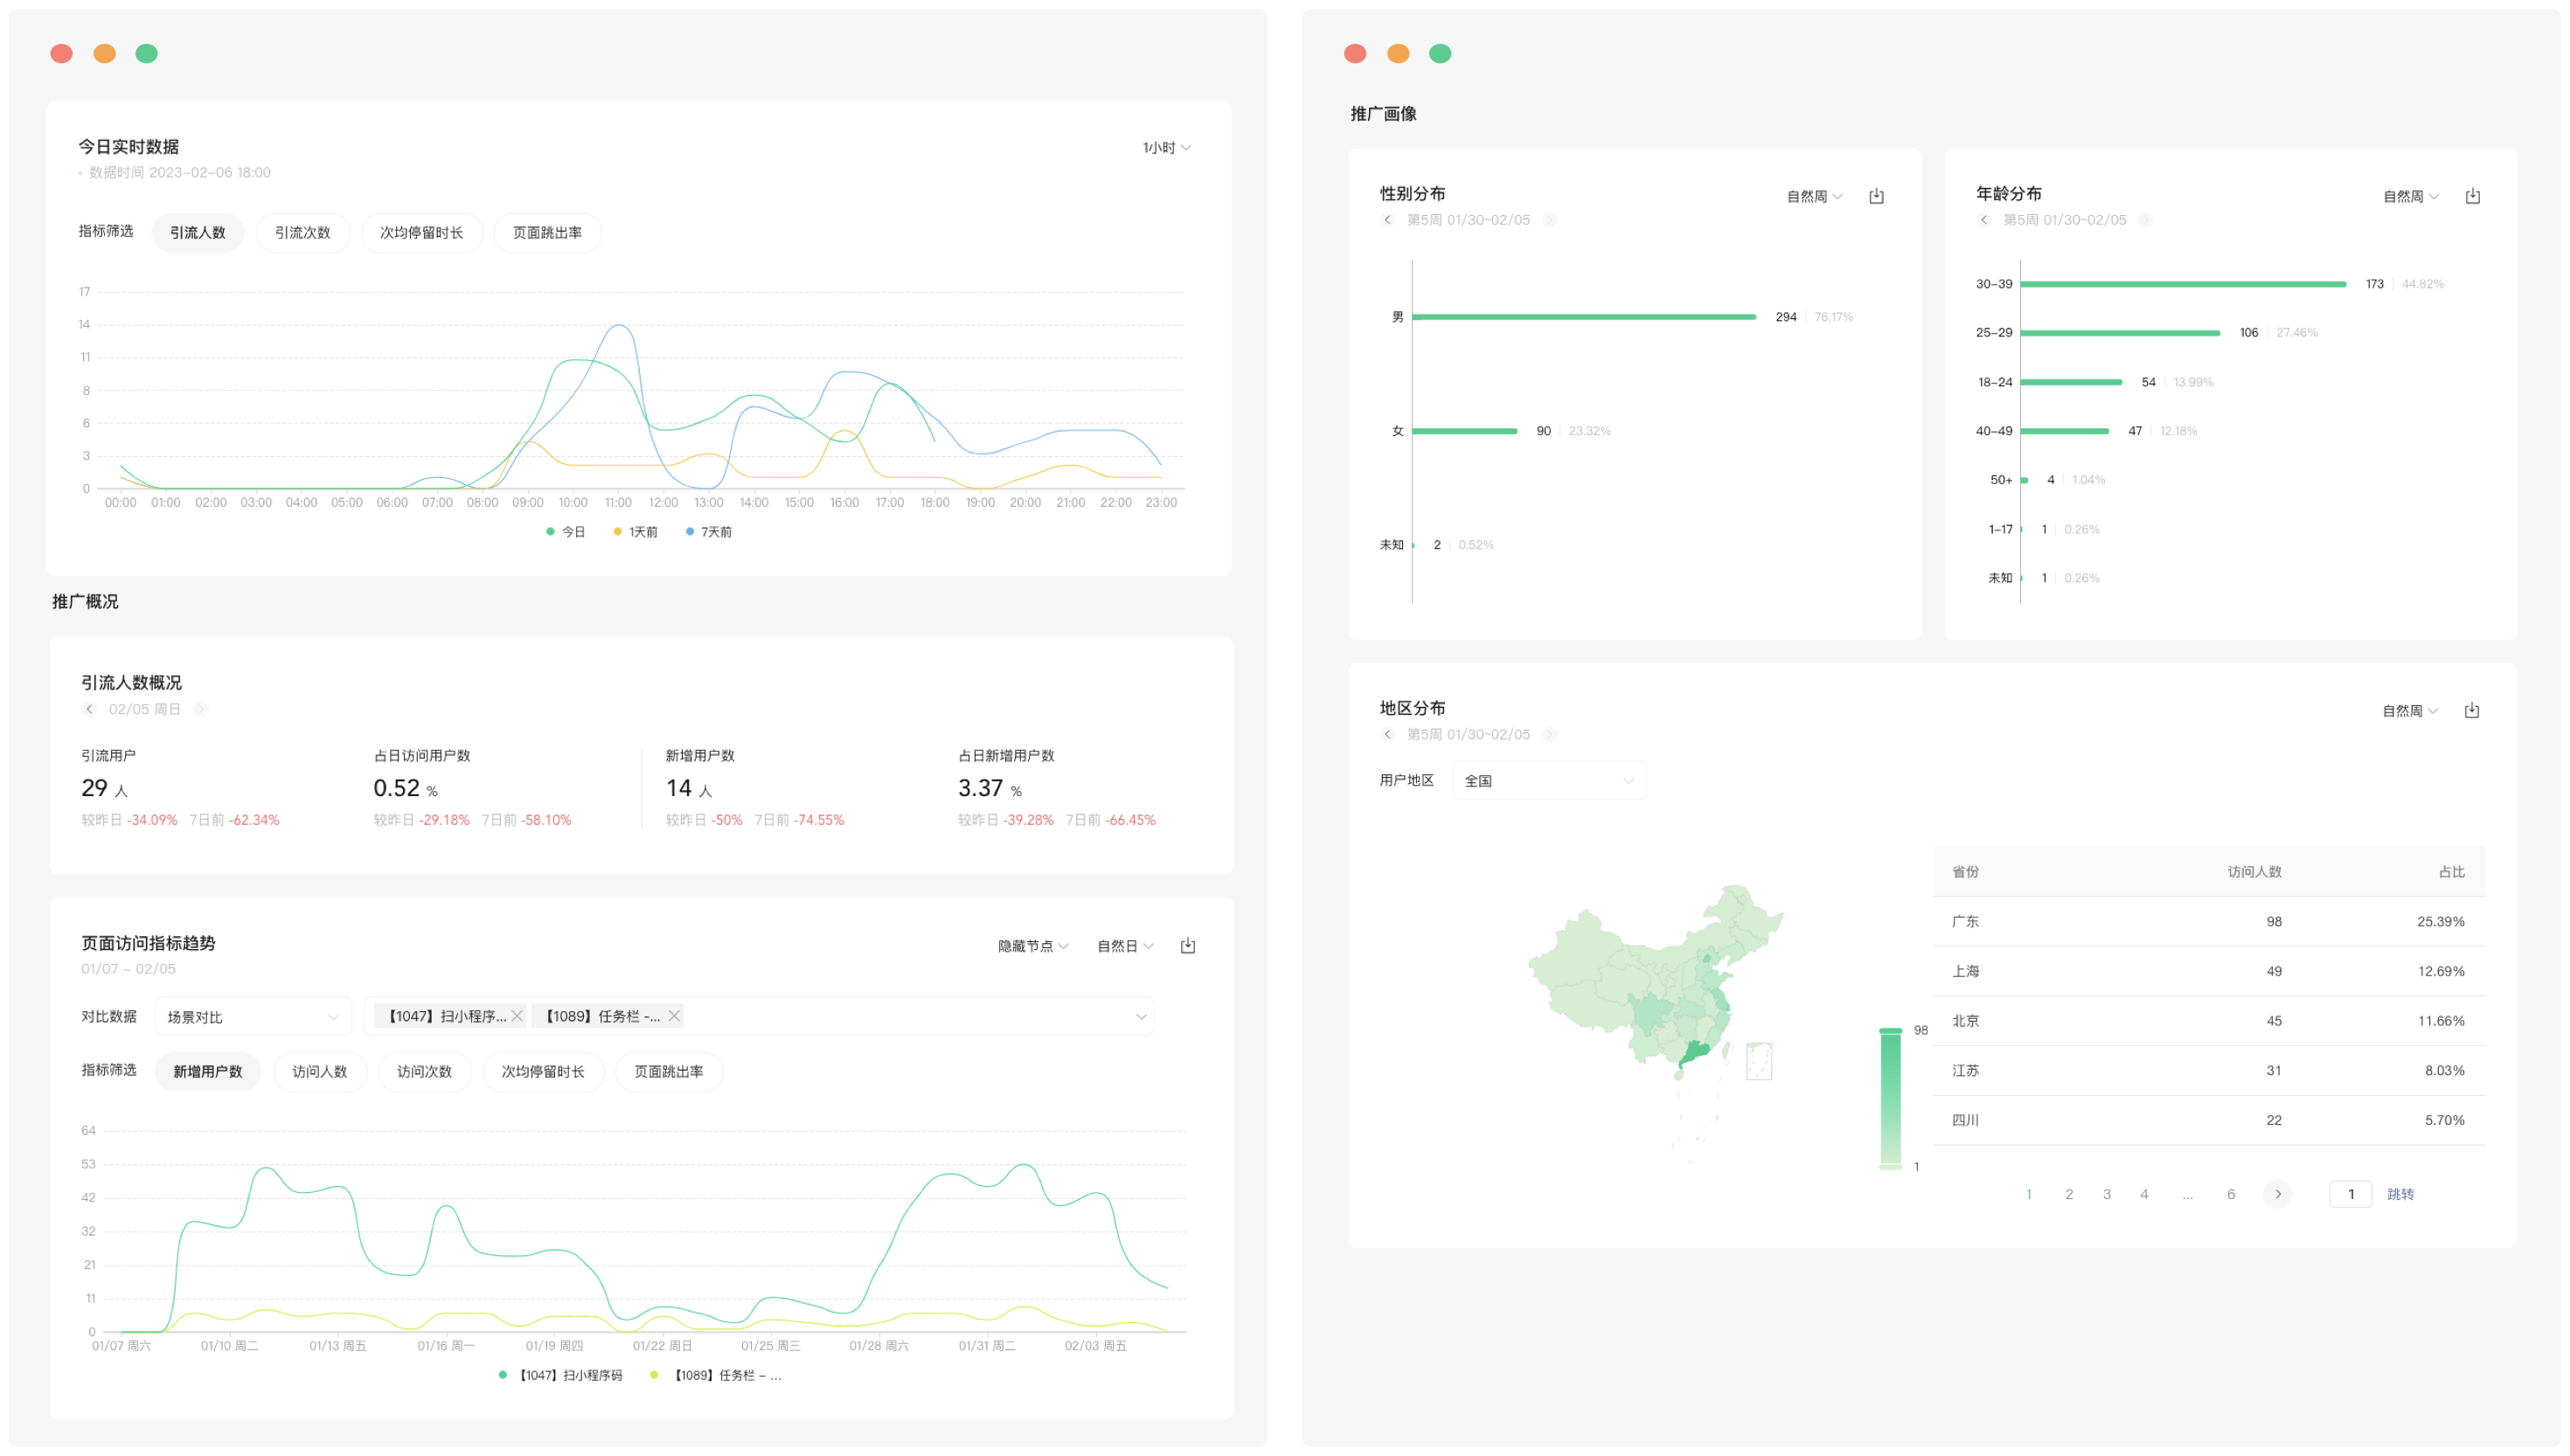This screenshot has height=1456, width=2570.
Task: Download the page visit trend (页面访问指标趋势) chart
Action: point(1187,945)
